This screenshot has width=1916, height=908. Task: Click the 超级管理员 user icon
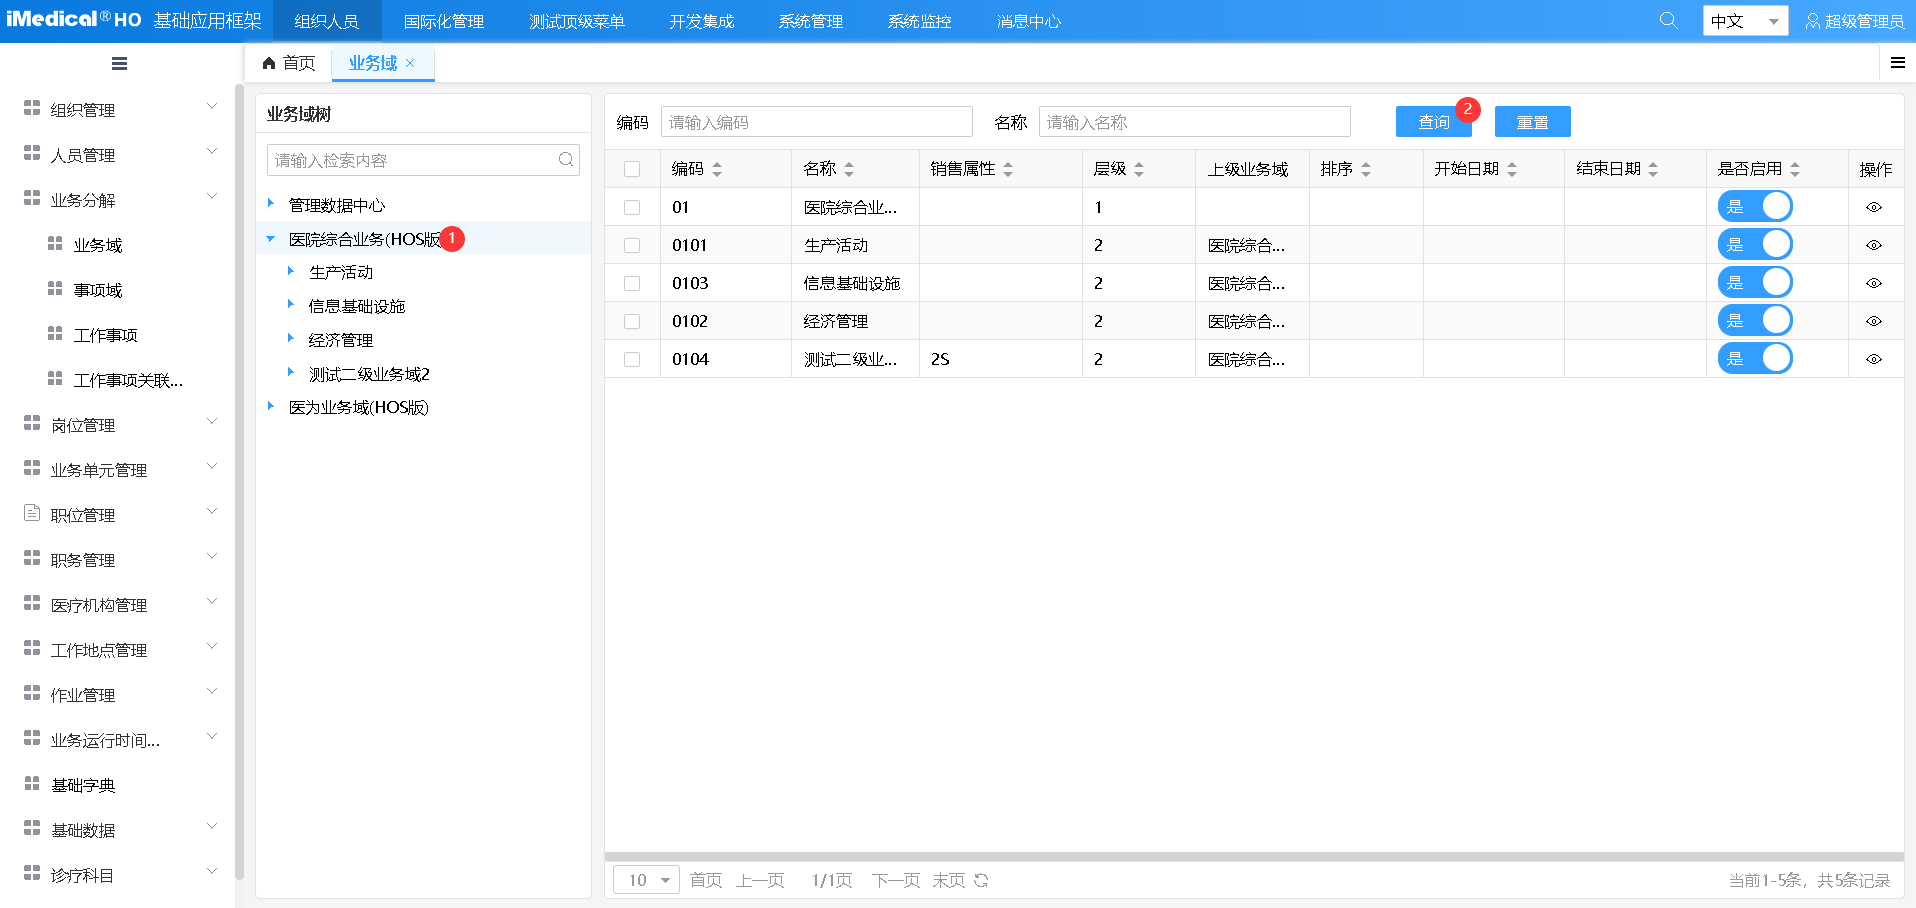tap(1816, 19)
